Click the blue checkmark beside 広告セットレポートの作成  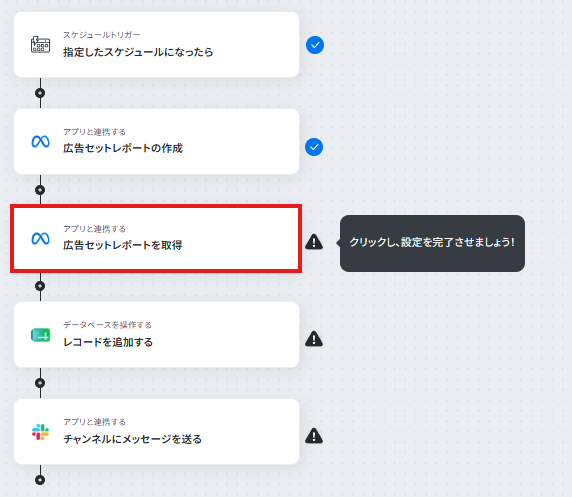pos(314,147)
